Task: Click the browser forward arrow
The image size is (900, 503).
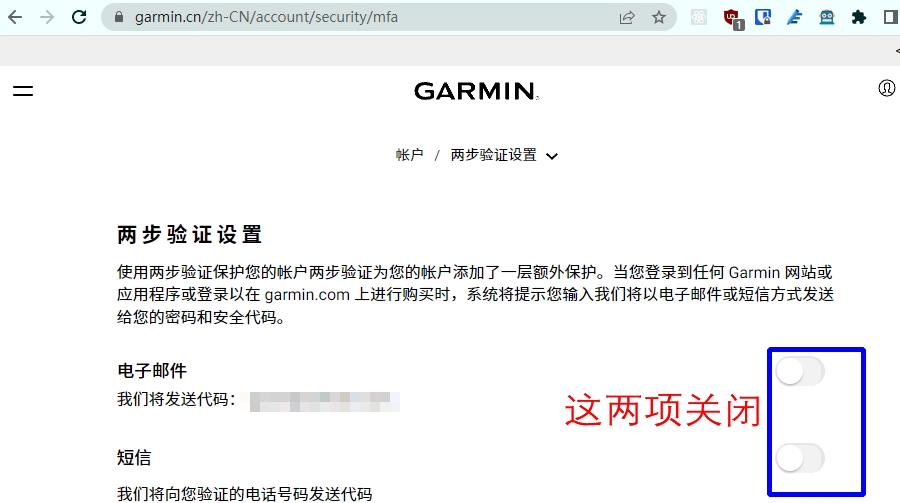Action: tap(47, 17)
